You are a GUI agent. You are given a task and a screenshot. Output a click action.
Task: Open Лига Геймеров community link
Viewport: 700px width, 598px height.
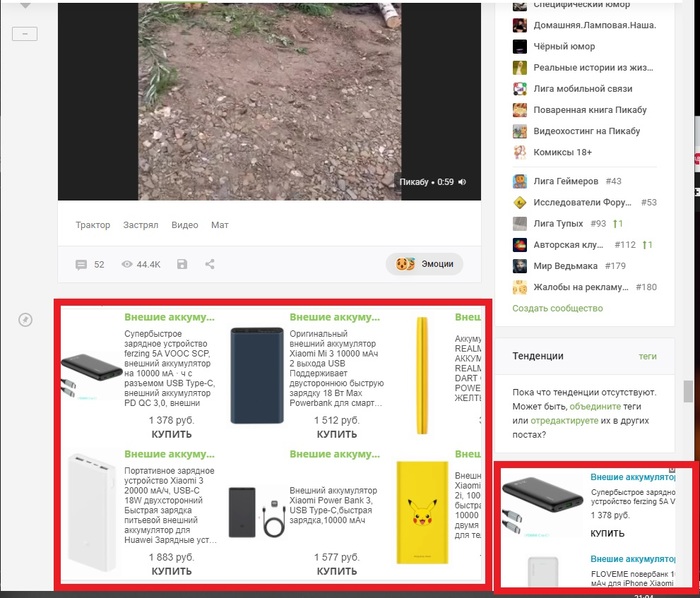point(566,181)
